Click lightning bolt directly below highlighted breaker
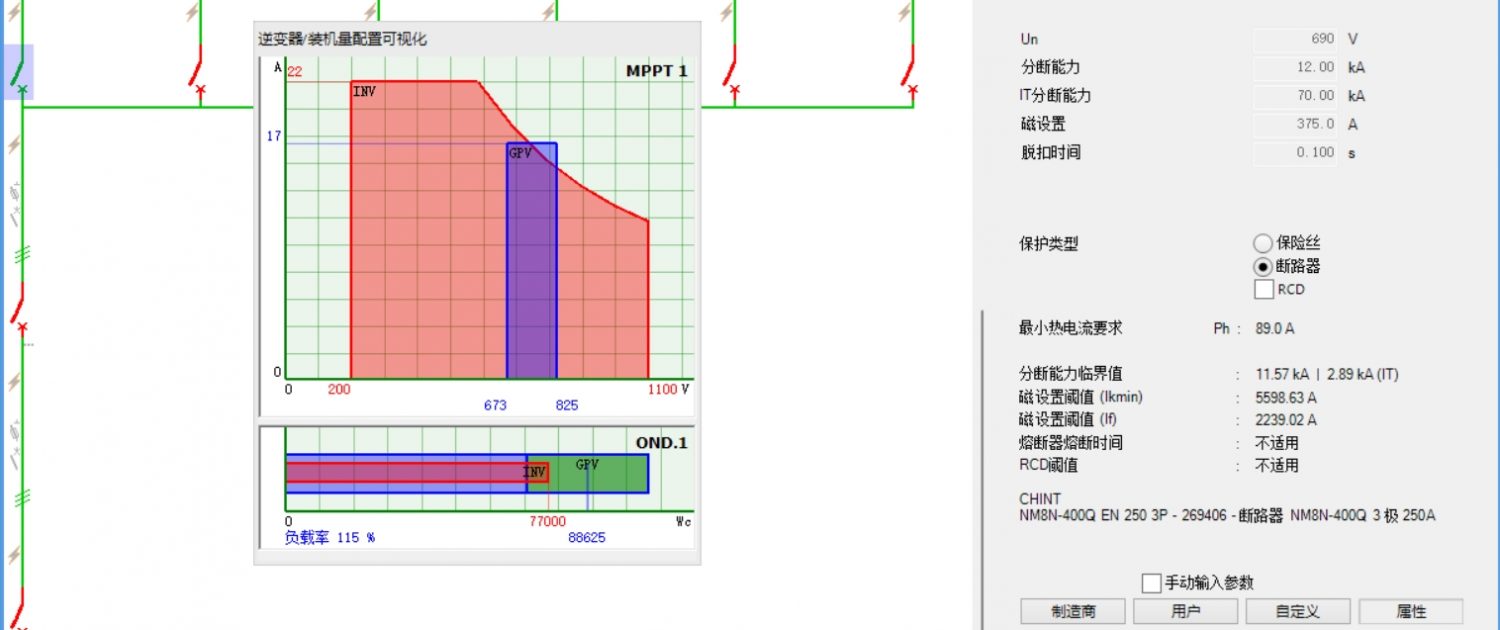1500x630 pixels. (x=14, y=145)
